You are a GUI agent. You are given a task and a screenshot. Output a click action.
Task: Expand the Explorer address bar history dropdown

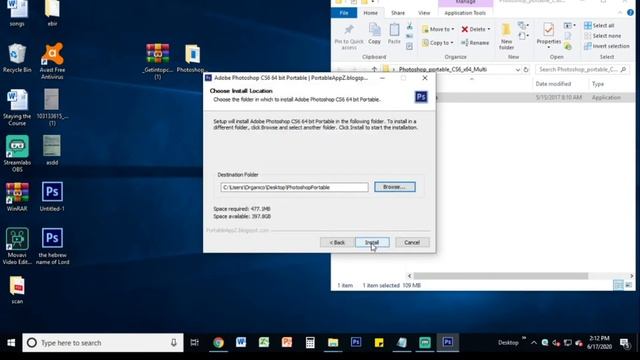[x=518, y=70]
